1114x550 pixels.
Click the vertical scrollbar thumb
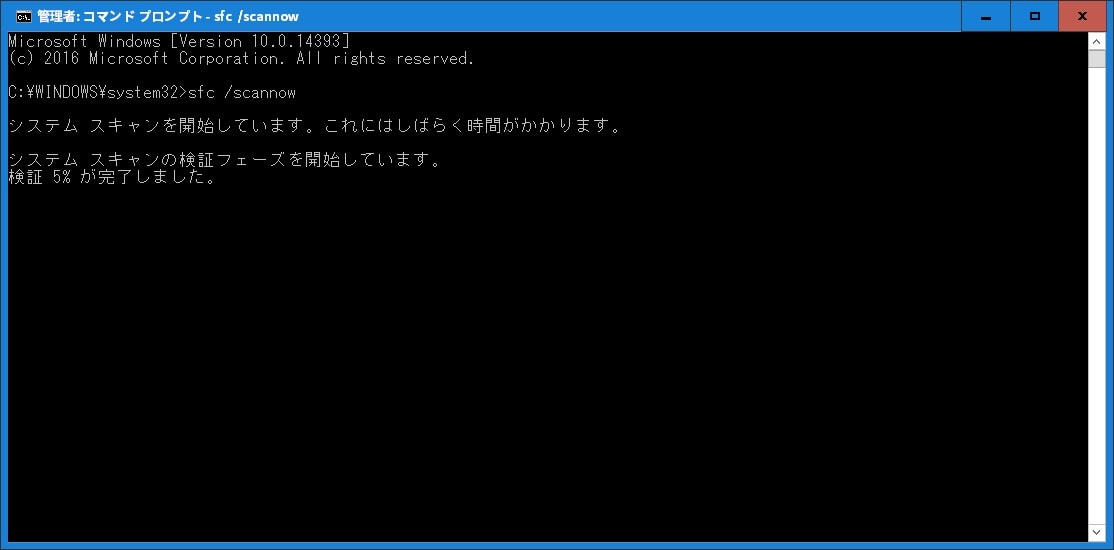coord(1096,58)
